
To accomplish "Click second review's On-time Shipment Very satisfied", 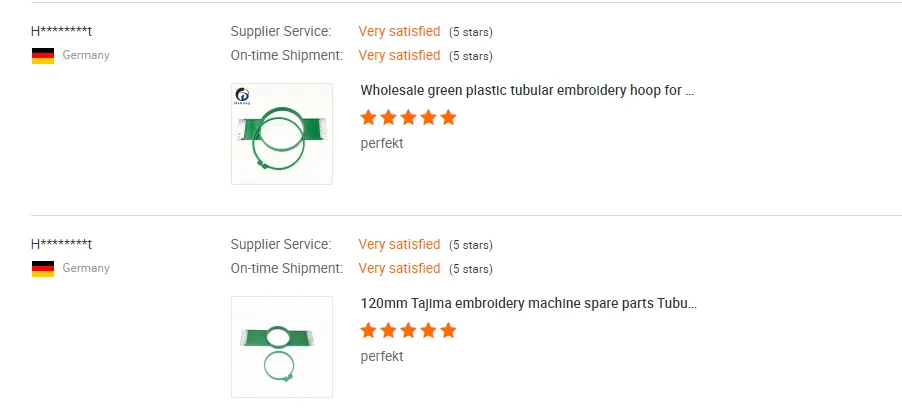I will pyautogui.click(x=399, y=268).
